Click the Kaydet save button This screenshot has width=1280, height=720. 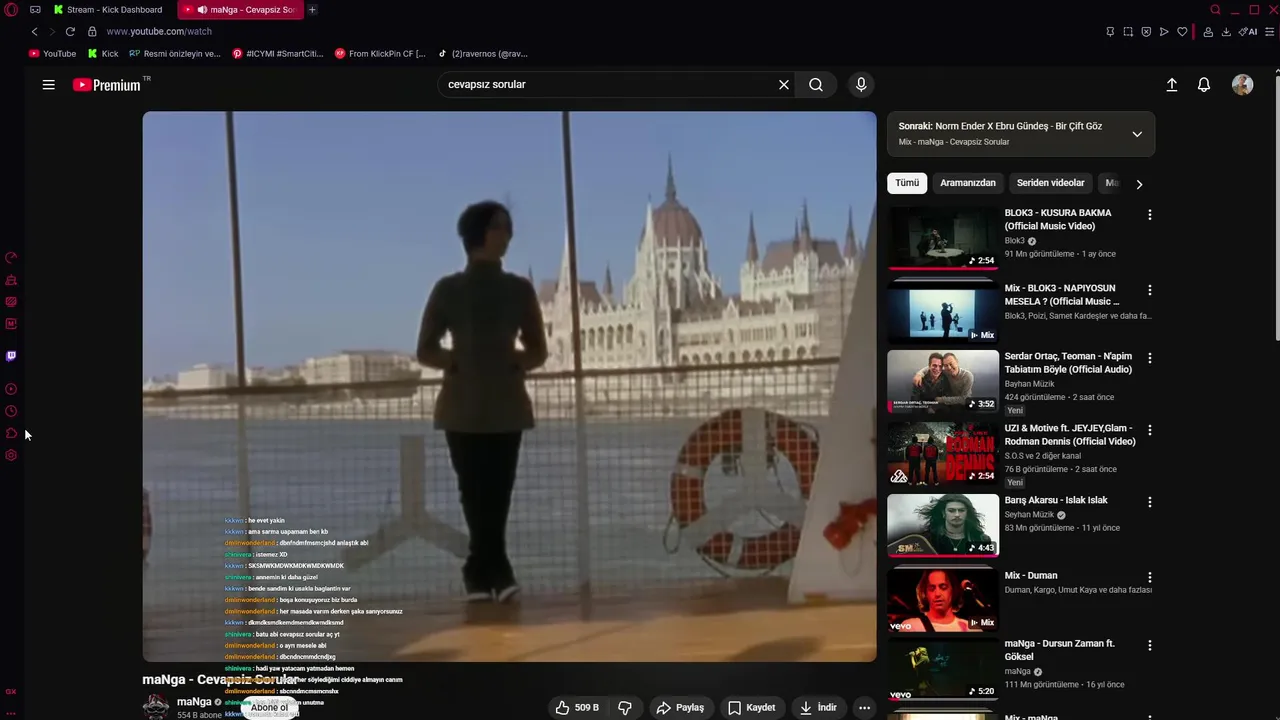click(x=751, y=707)
